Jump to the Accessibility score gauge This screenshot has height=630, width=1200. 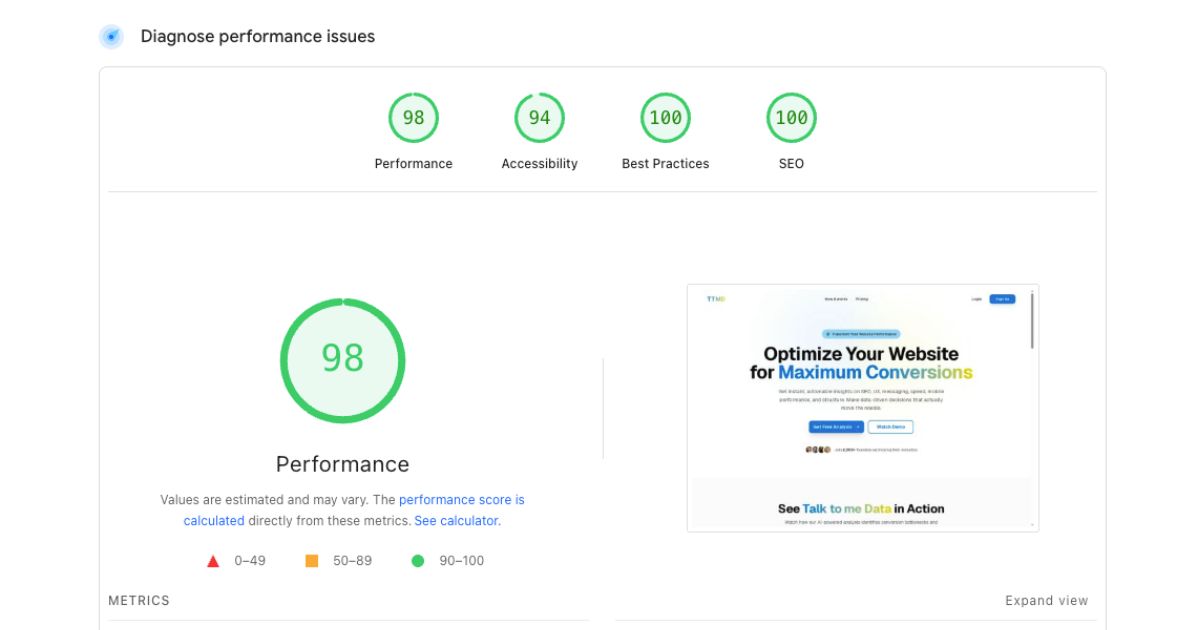539,118
